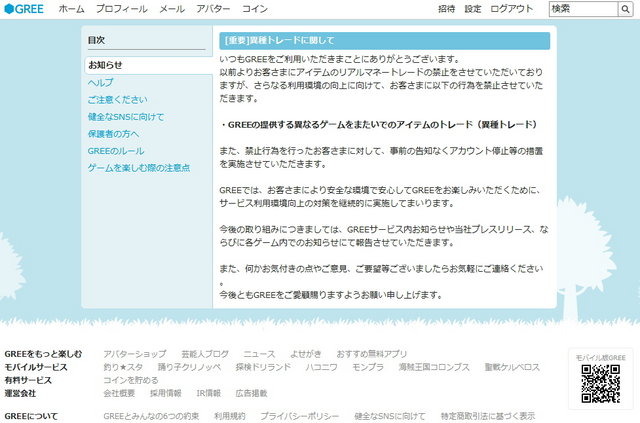The height and width of the screenshot is (423, 640).
Task: Focus the 検索 search field
Action: (x=583, y=9)
